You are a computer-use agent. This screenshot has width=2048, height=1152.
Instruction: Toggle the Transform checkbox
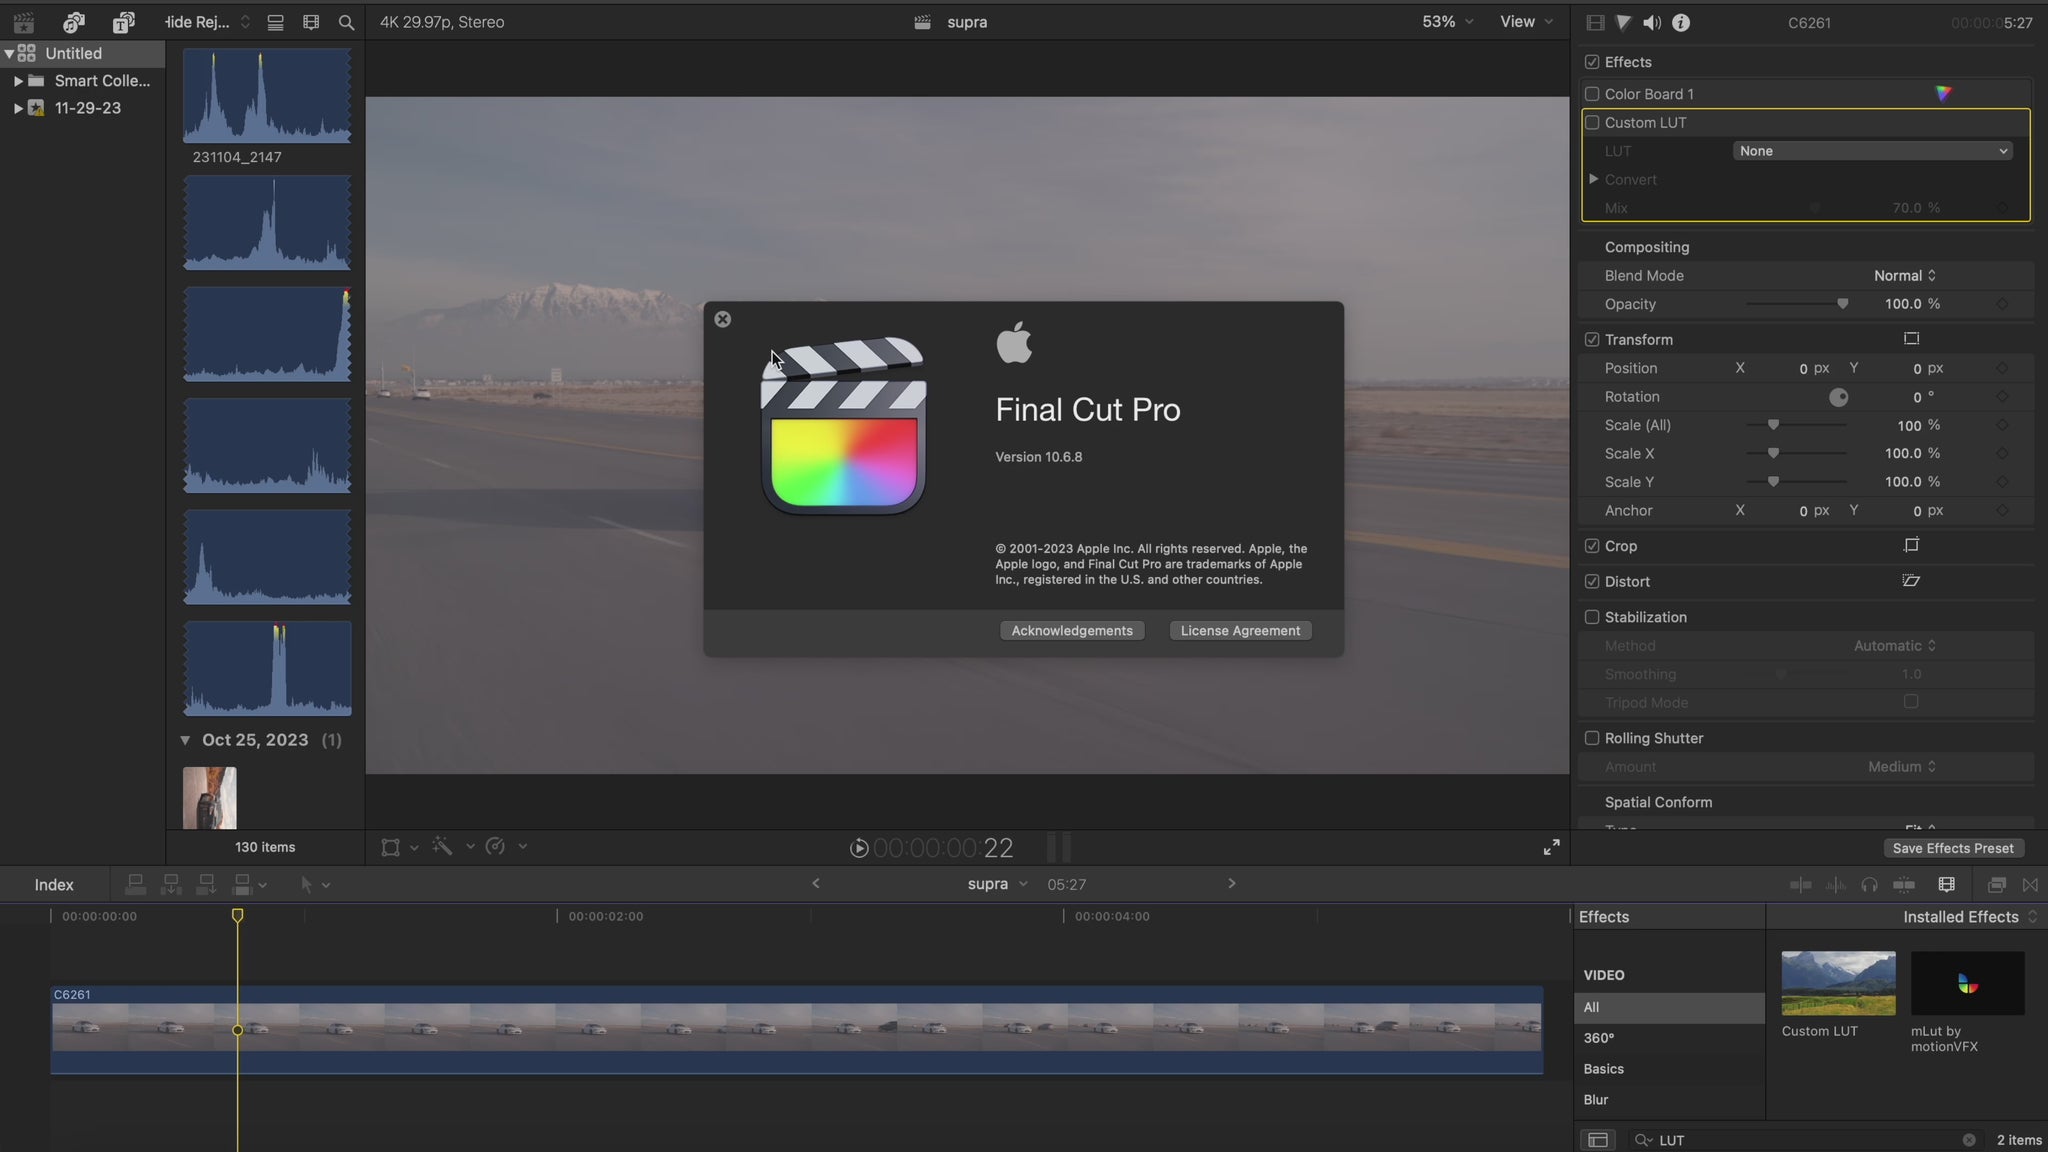(x=1592, y=340)
